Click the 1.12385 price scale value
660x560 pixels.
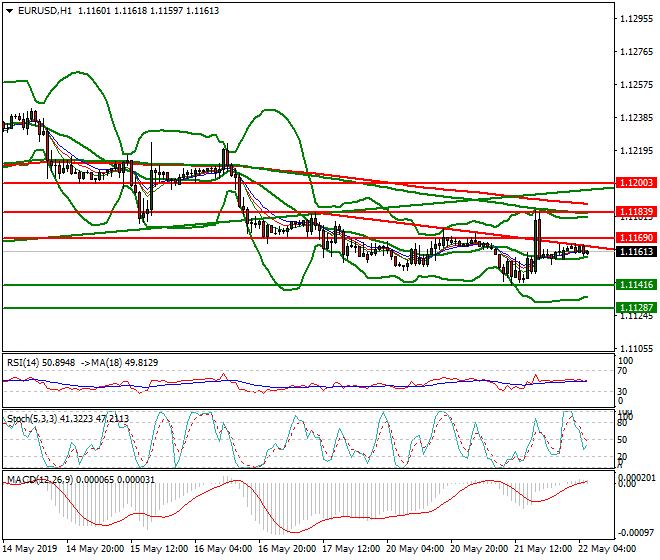[x=637, y=117]
